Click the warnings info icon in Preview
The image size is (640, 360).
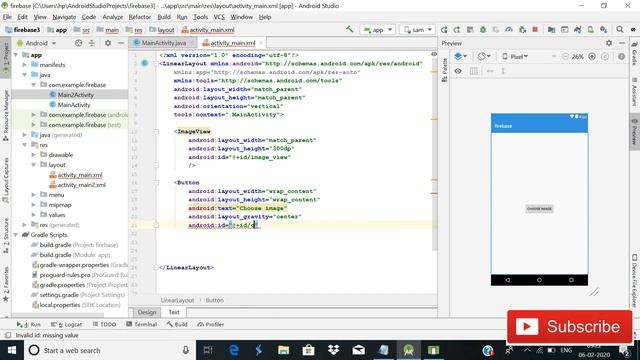(621, 57)
